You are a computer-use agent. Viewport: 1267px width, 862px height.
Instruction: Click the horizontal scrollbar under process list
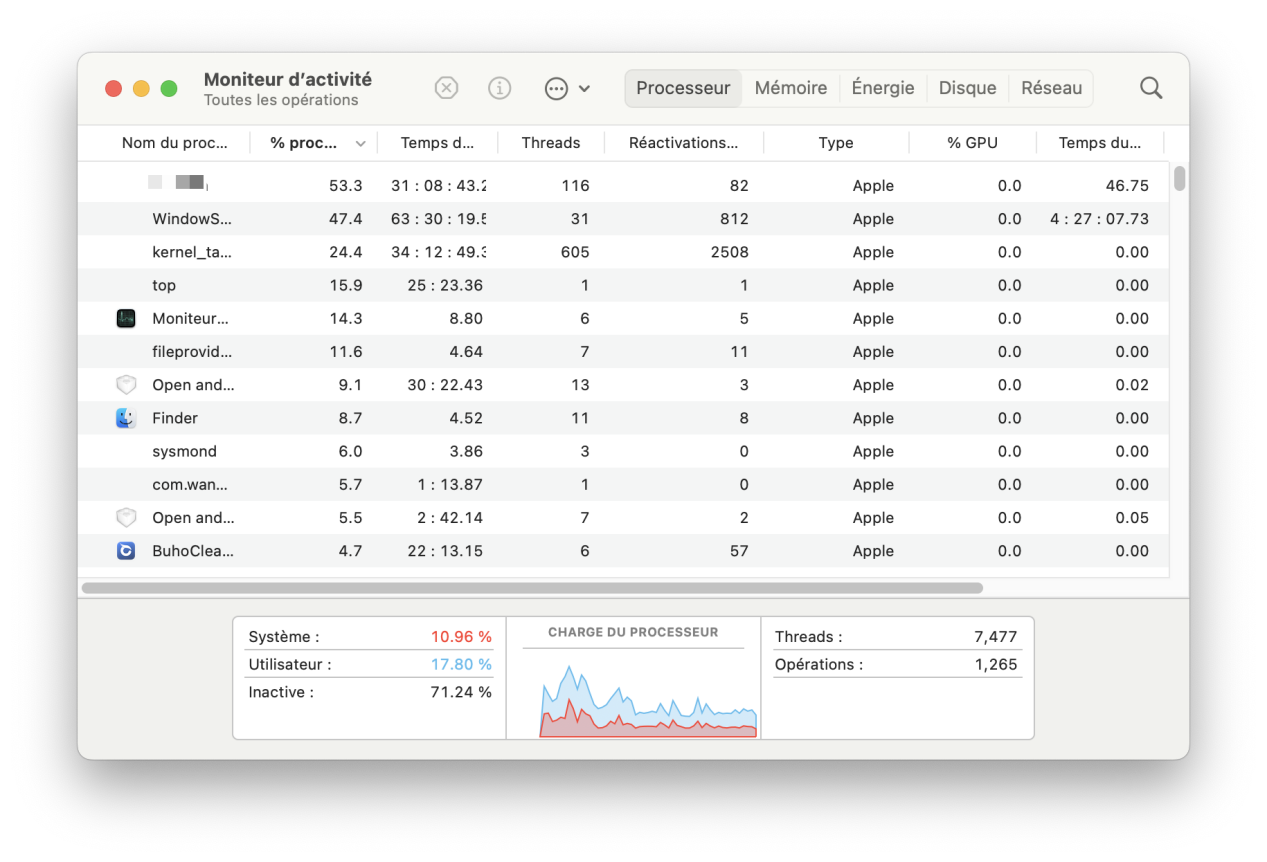[x=532, y=588]
